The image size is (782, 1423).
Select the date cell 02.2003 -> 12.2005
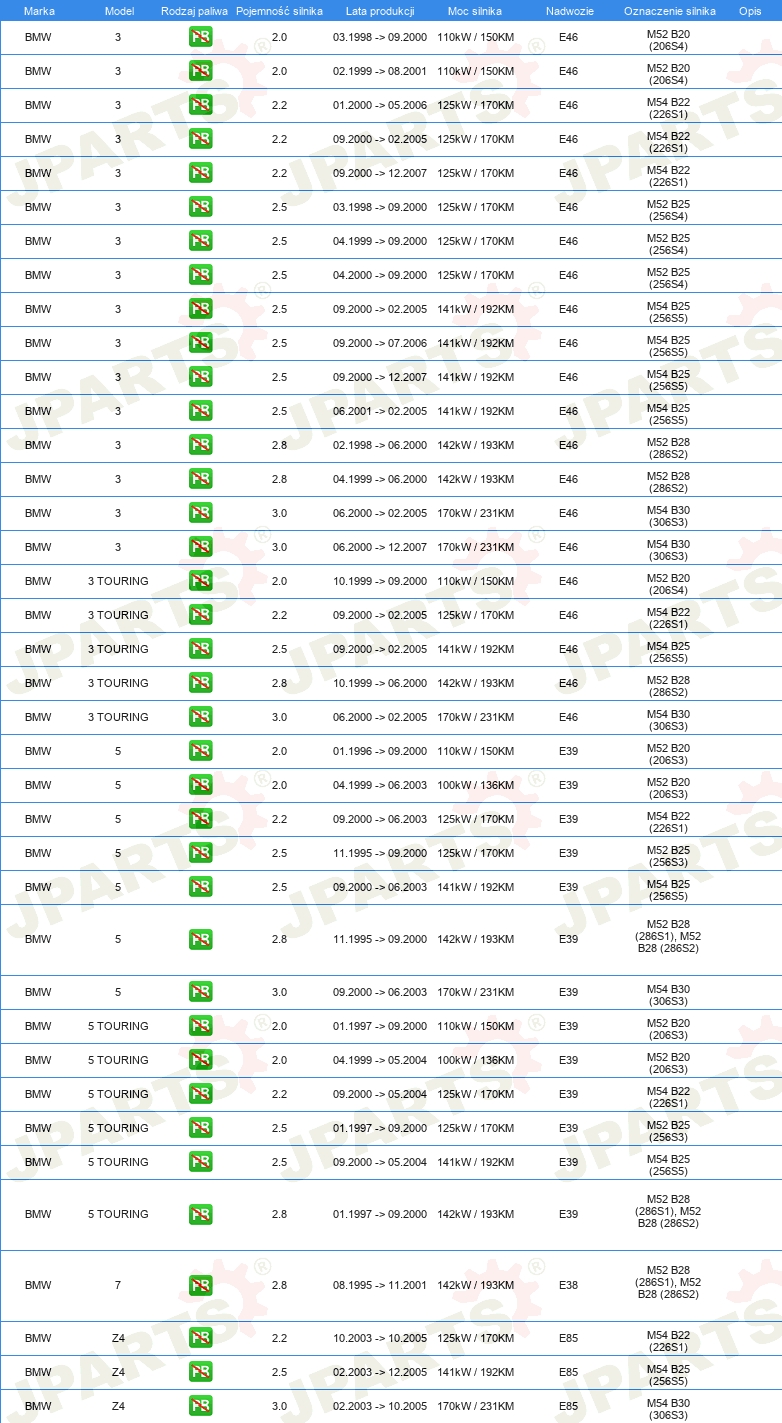coord(380,1372)
